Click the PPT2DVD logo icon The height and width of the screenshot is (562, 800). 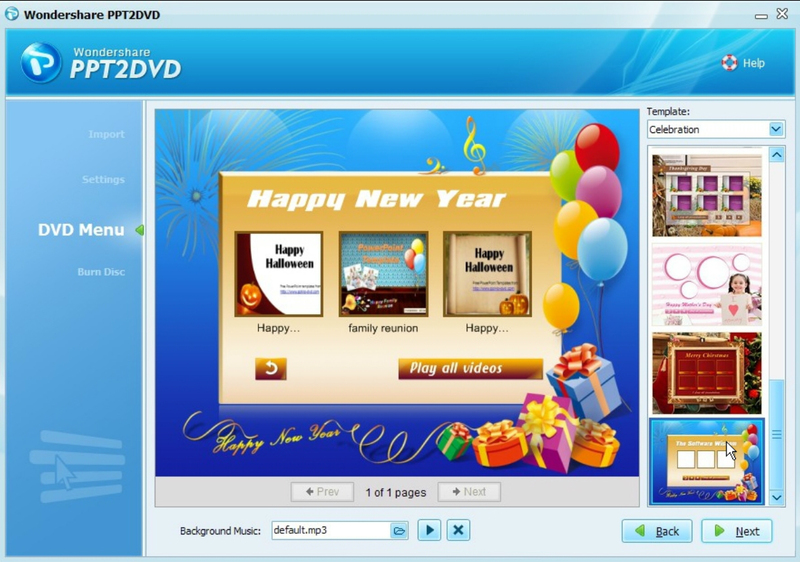pyautogui.click(x=41, y=63)
